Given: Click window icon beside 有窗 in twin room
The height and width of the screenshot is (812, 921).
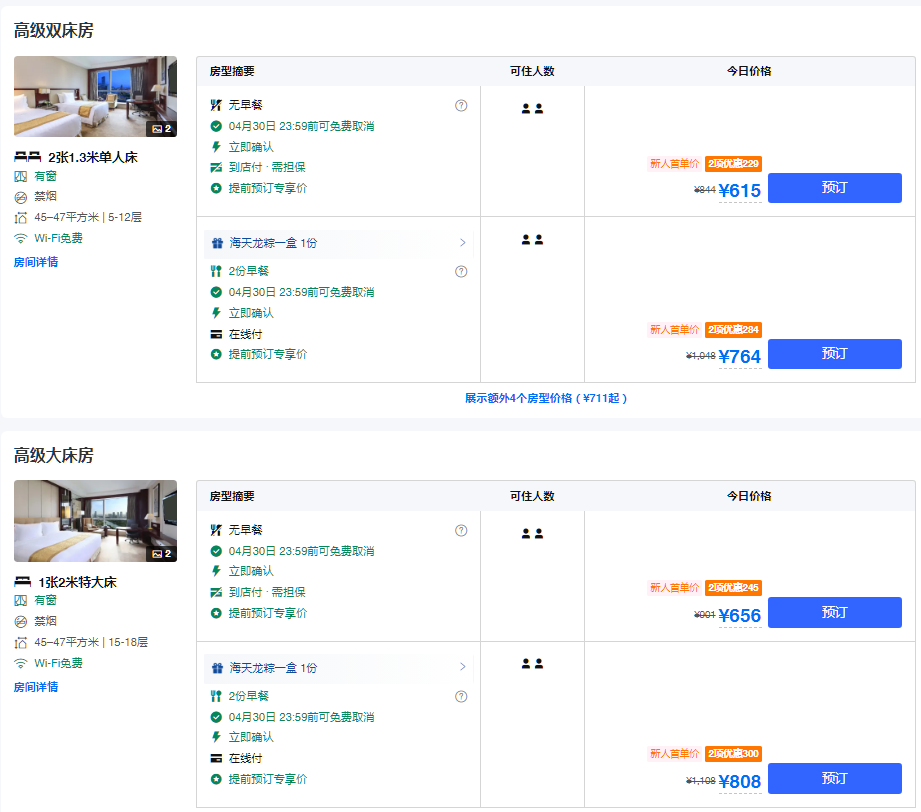Looking at the screenshot, I should 21,176.
